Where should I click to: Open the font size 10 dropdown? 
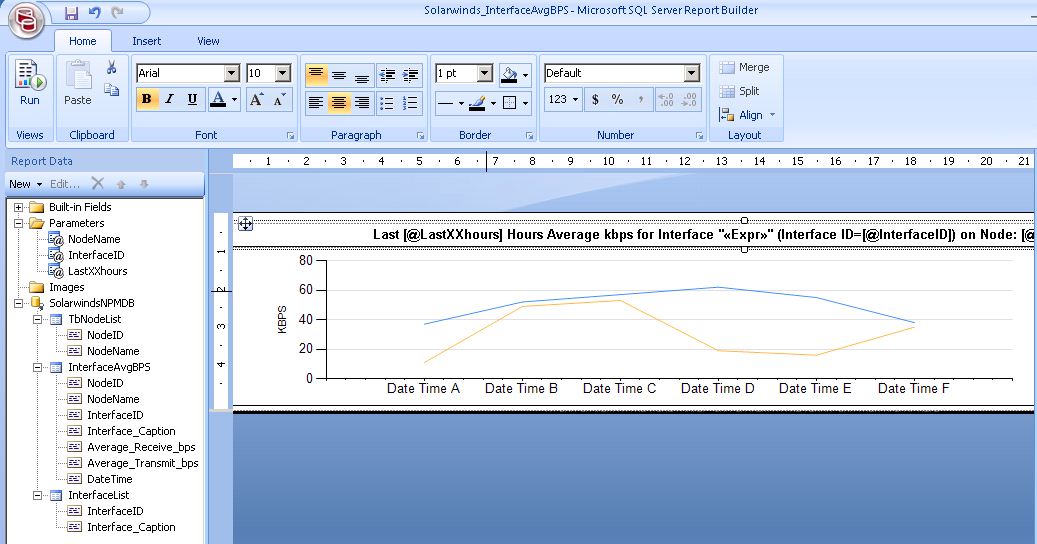[283, 73]
